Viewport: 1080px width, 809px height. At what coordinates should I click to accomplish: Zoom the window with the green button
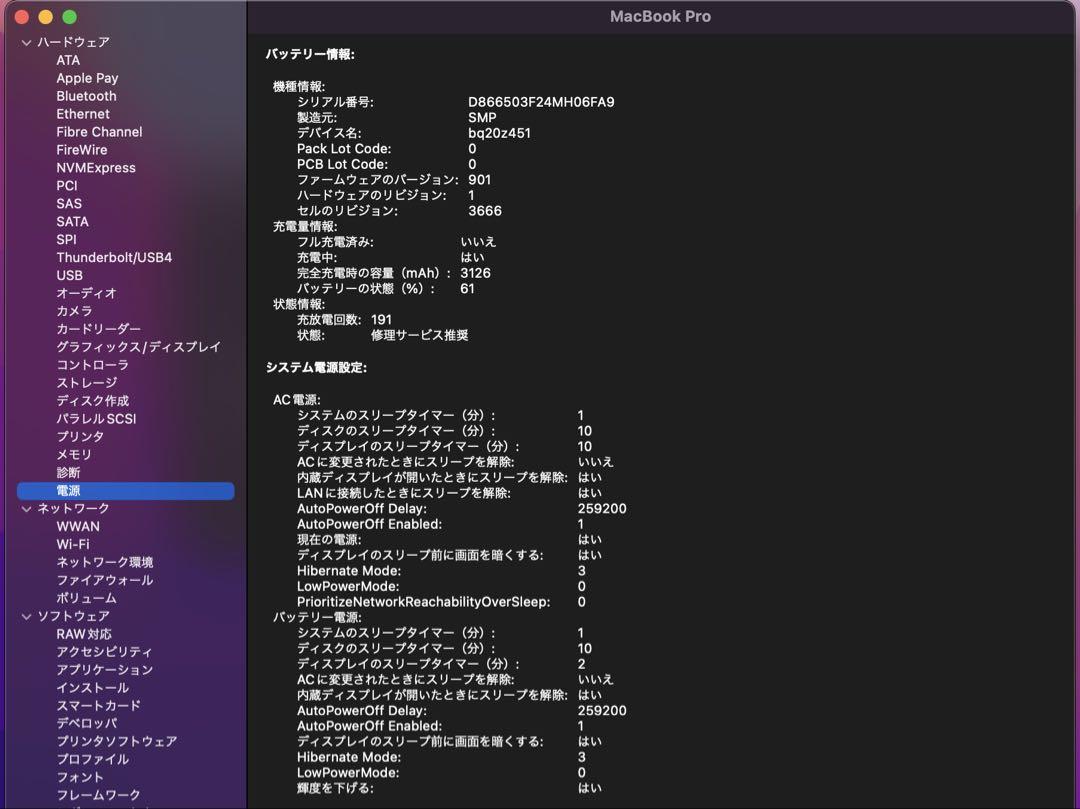pyautogui.click(x=69, y=17)
